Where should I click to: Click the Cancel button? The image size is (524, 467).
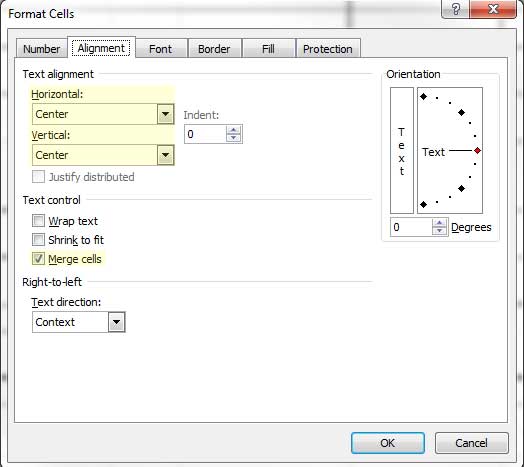472,443
